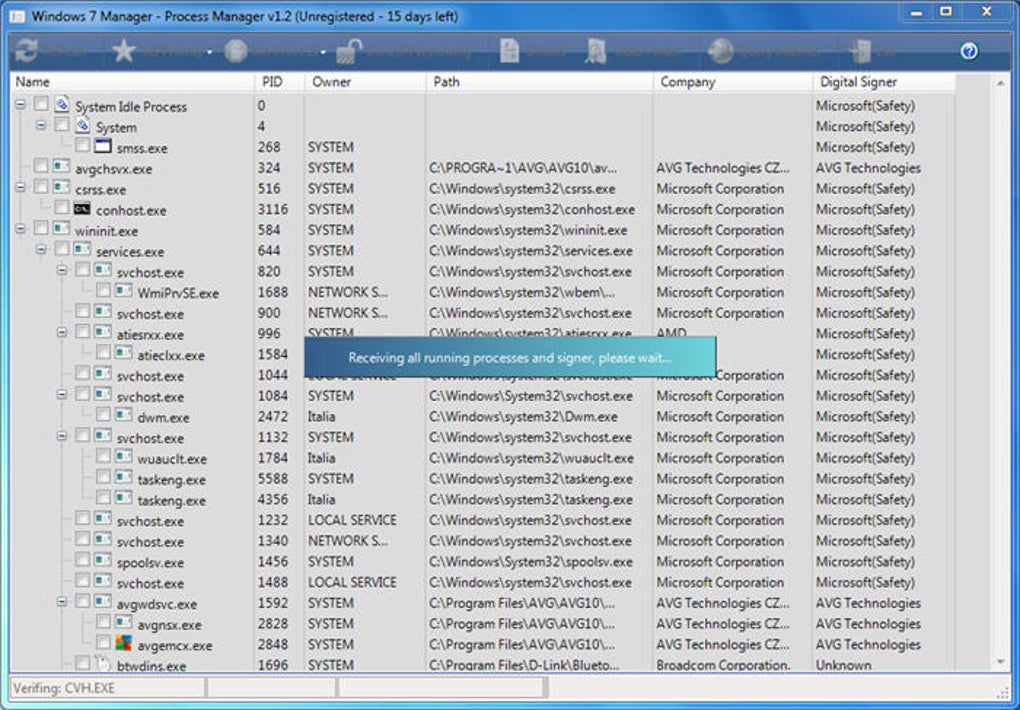Click the scrollbar down arrow
1020x710 pixels.
pyautogui.click(x=1000, y=662)
